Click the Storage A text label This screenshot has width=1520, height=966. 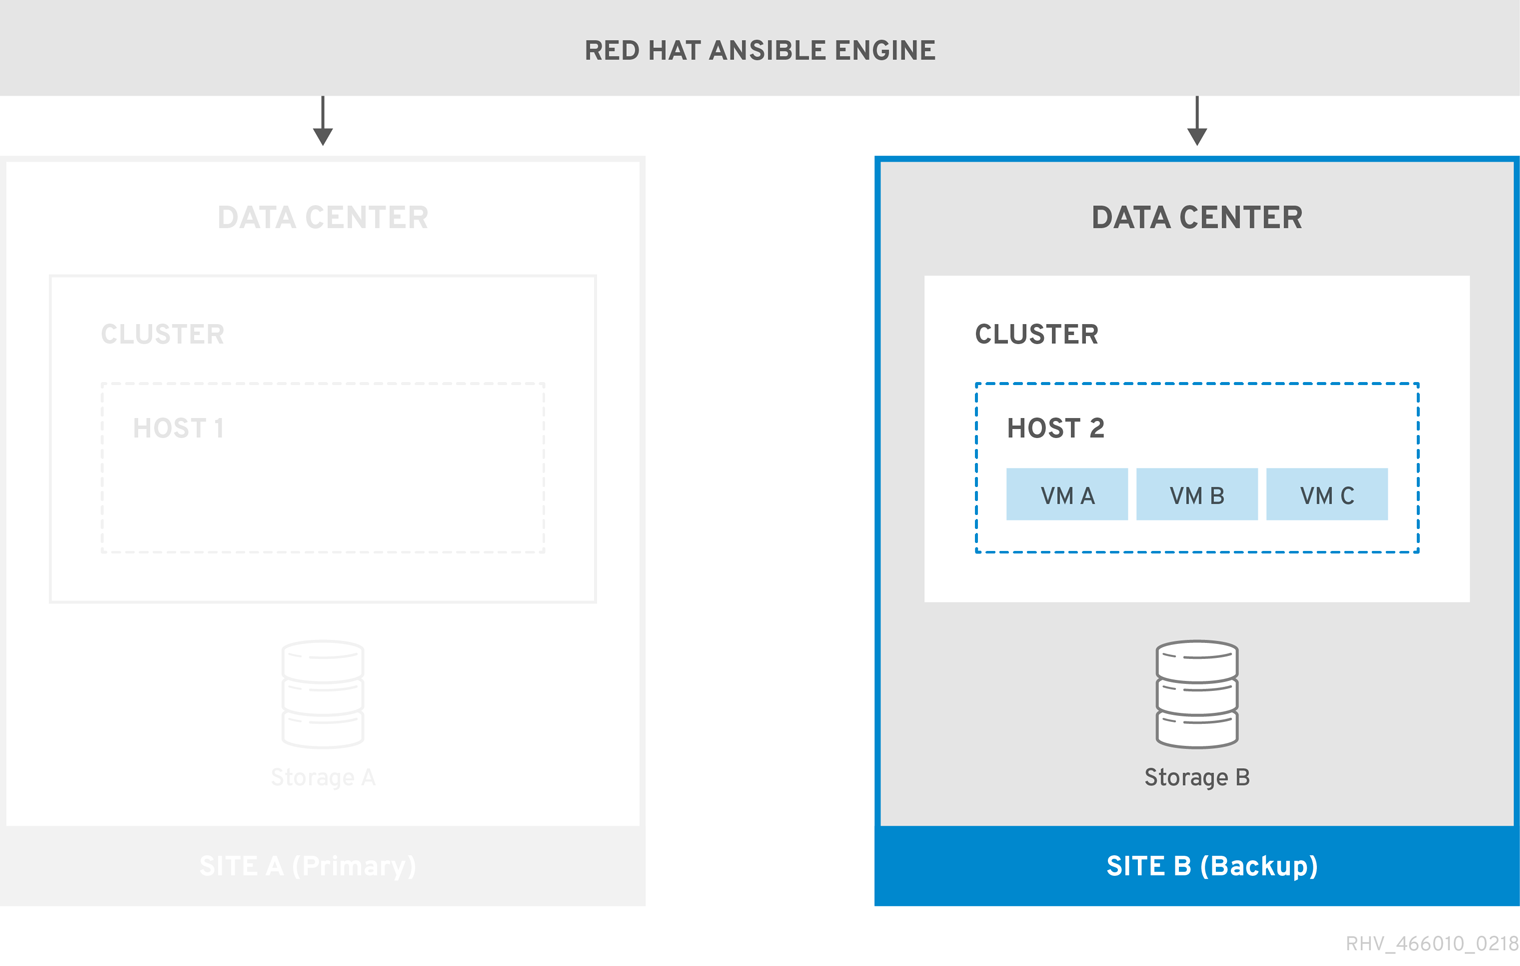pyautogui.click(x=323, y=778)
